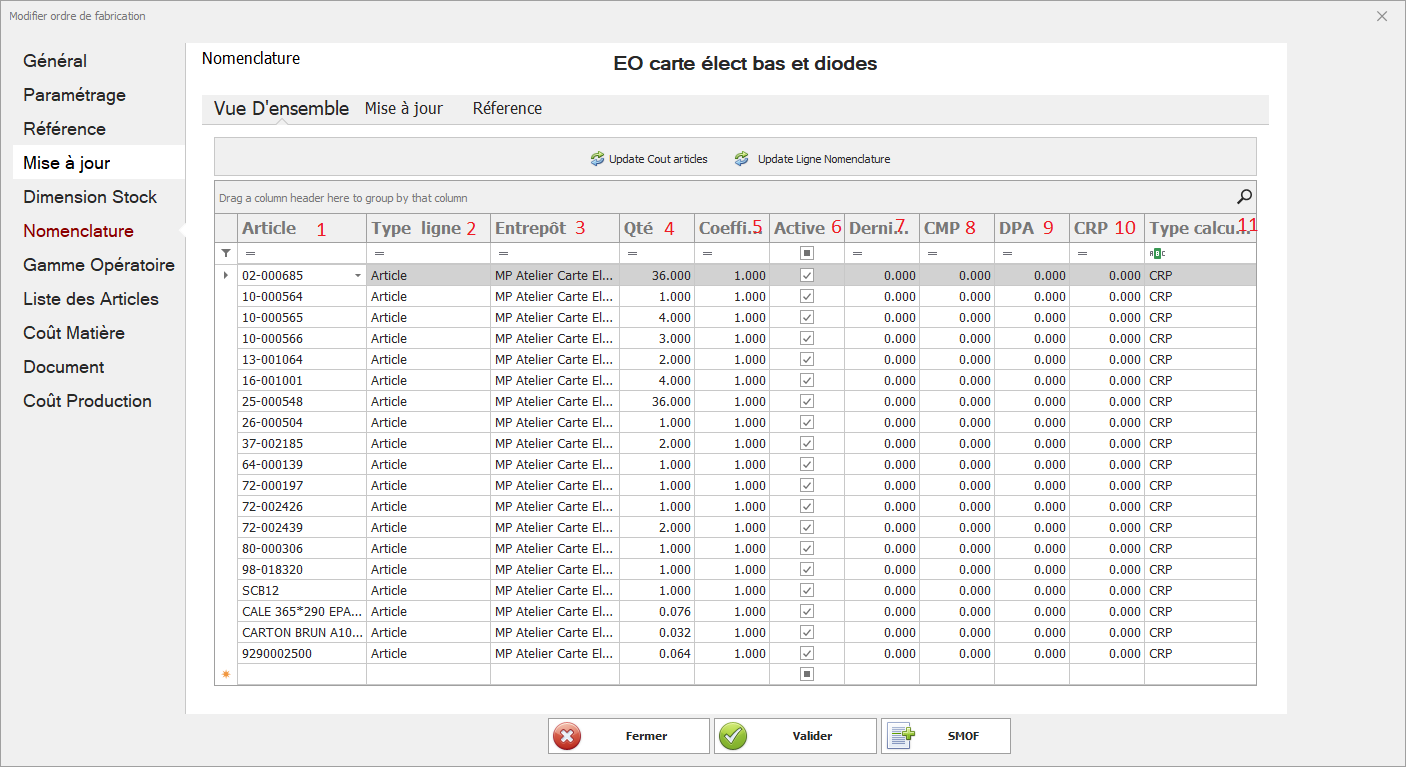Image resolution: width=1406 pixels, height=767 pixels.
Task: Switch to the Réference tab
Action: point(507,109)
